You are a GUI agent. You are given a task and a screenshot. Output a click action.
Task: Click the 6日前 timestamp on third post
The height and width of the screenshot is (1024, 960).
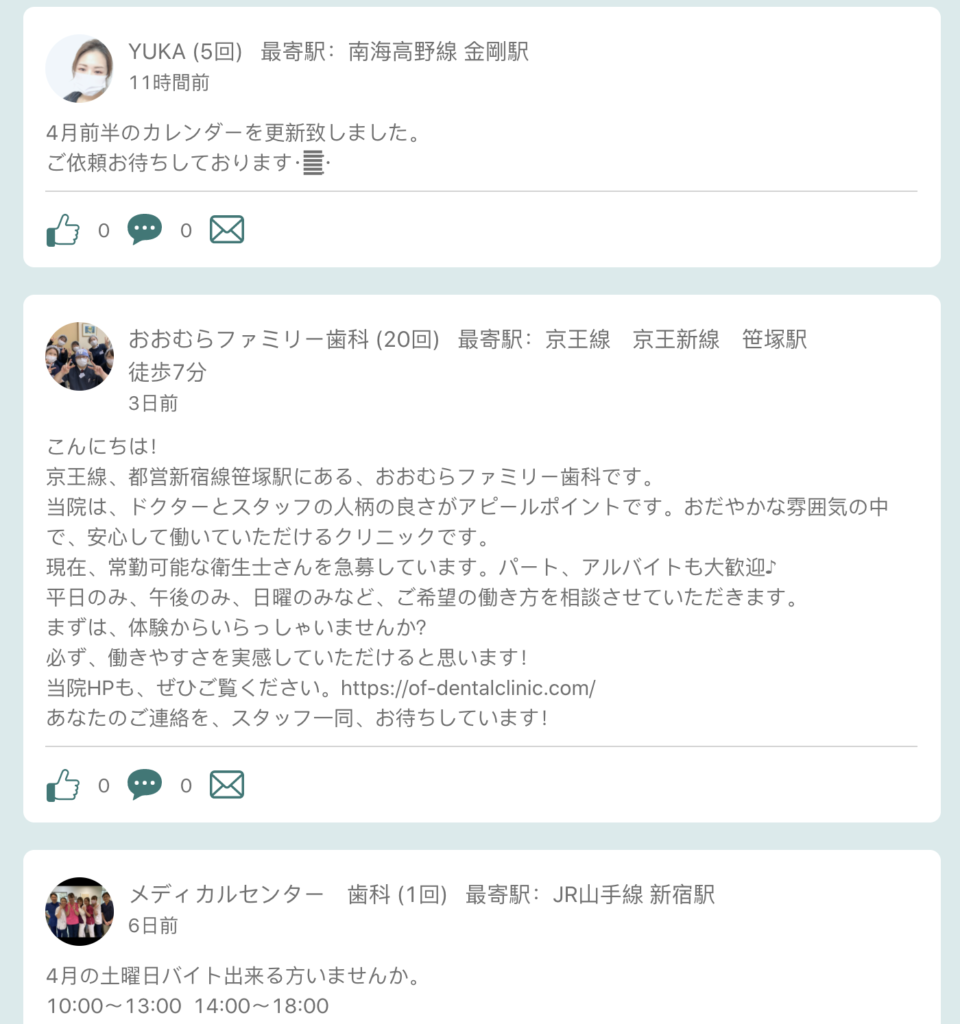[153, 925]
